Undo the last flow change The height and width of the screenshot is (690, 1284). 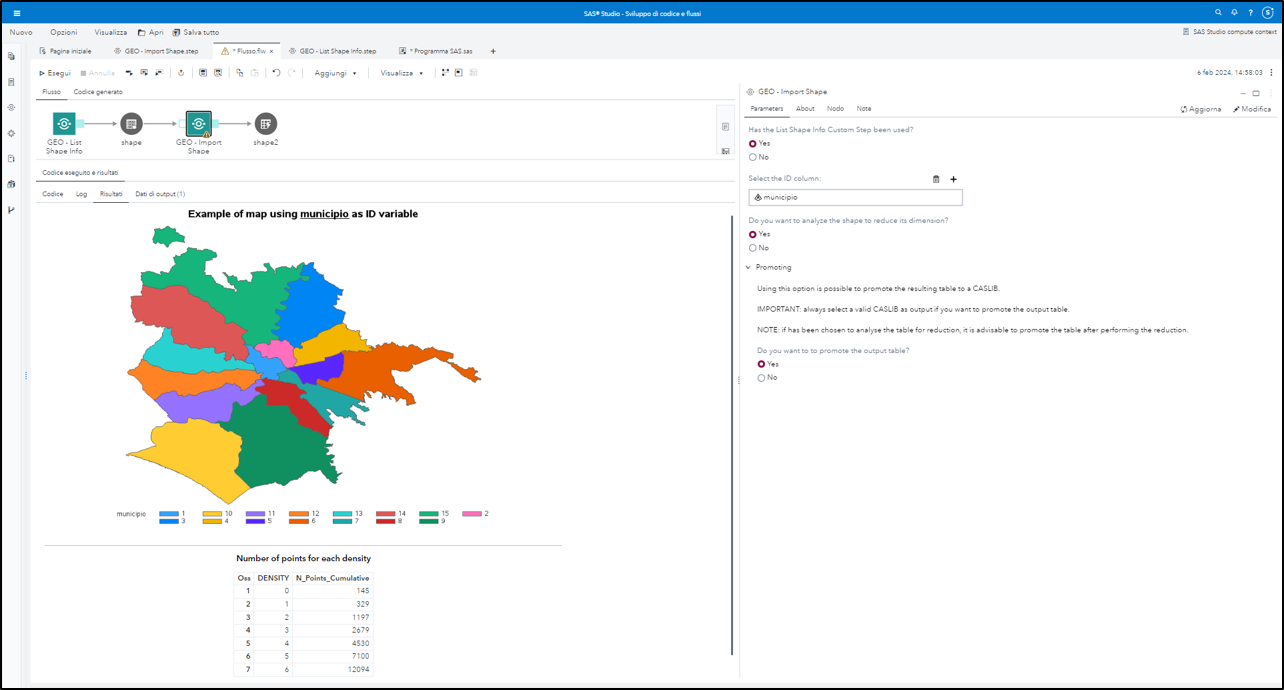pyautogui.click(x=276, y=73)
